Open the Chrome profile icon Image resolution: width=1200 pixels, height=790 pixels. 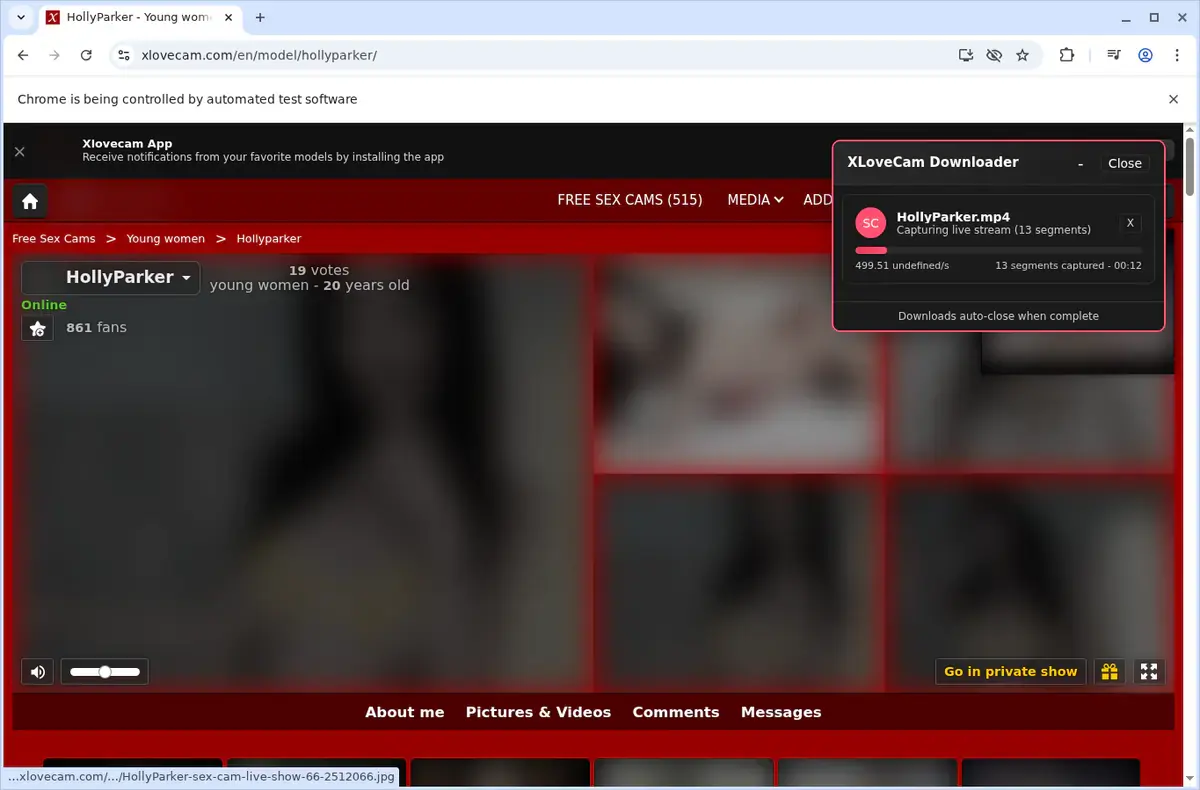[x=1146, y=55]
